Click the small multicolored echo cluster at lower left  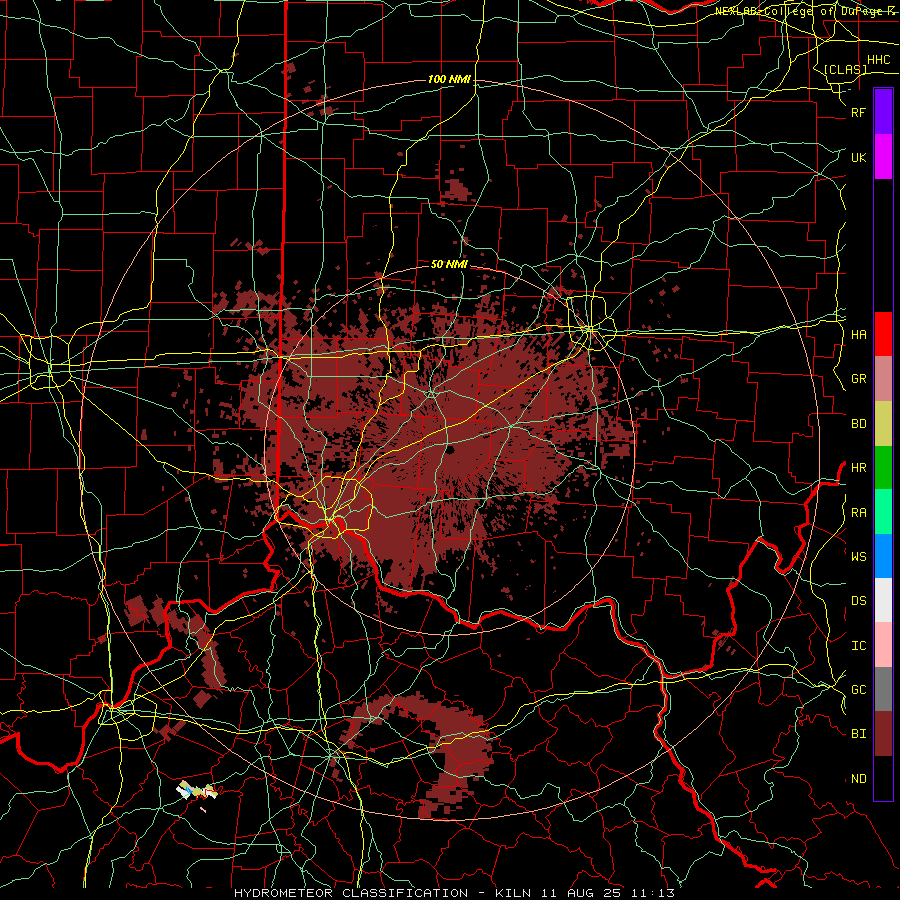tap(197, 791)
